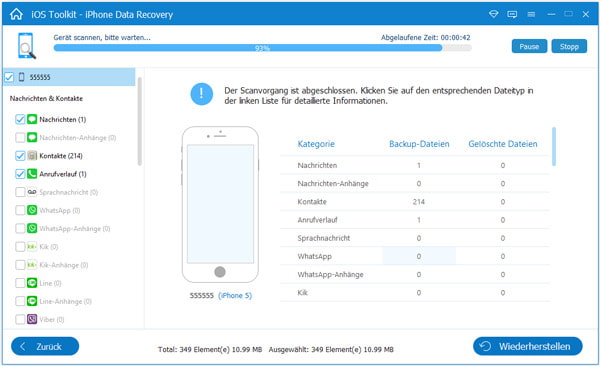The image size is (600, 366).
Task: Click the Line-Anhänge icon
Action: coord(32,301)
